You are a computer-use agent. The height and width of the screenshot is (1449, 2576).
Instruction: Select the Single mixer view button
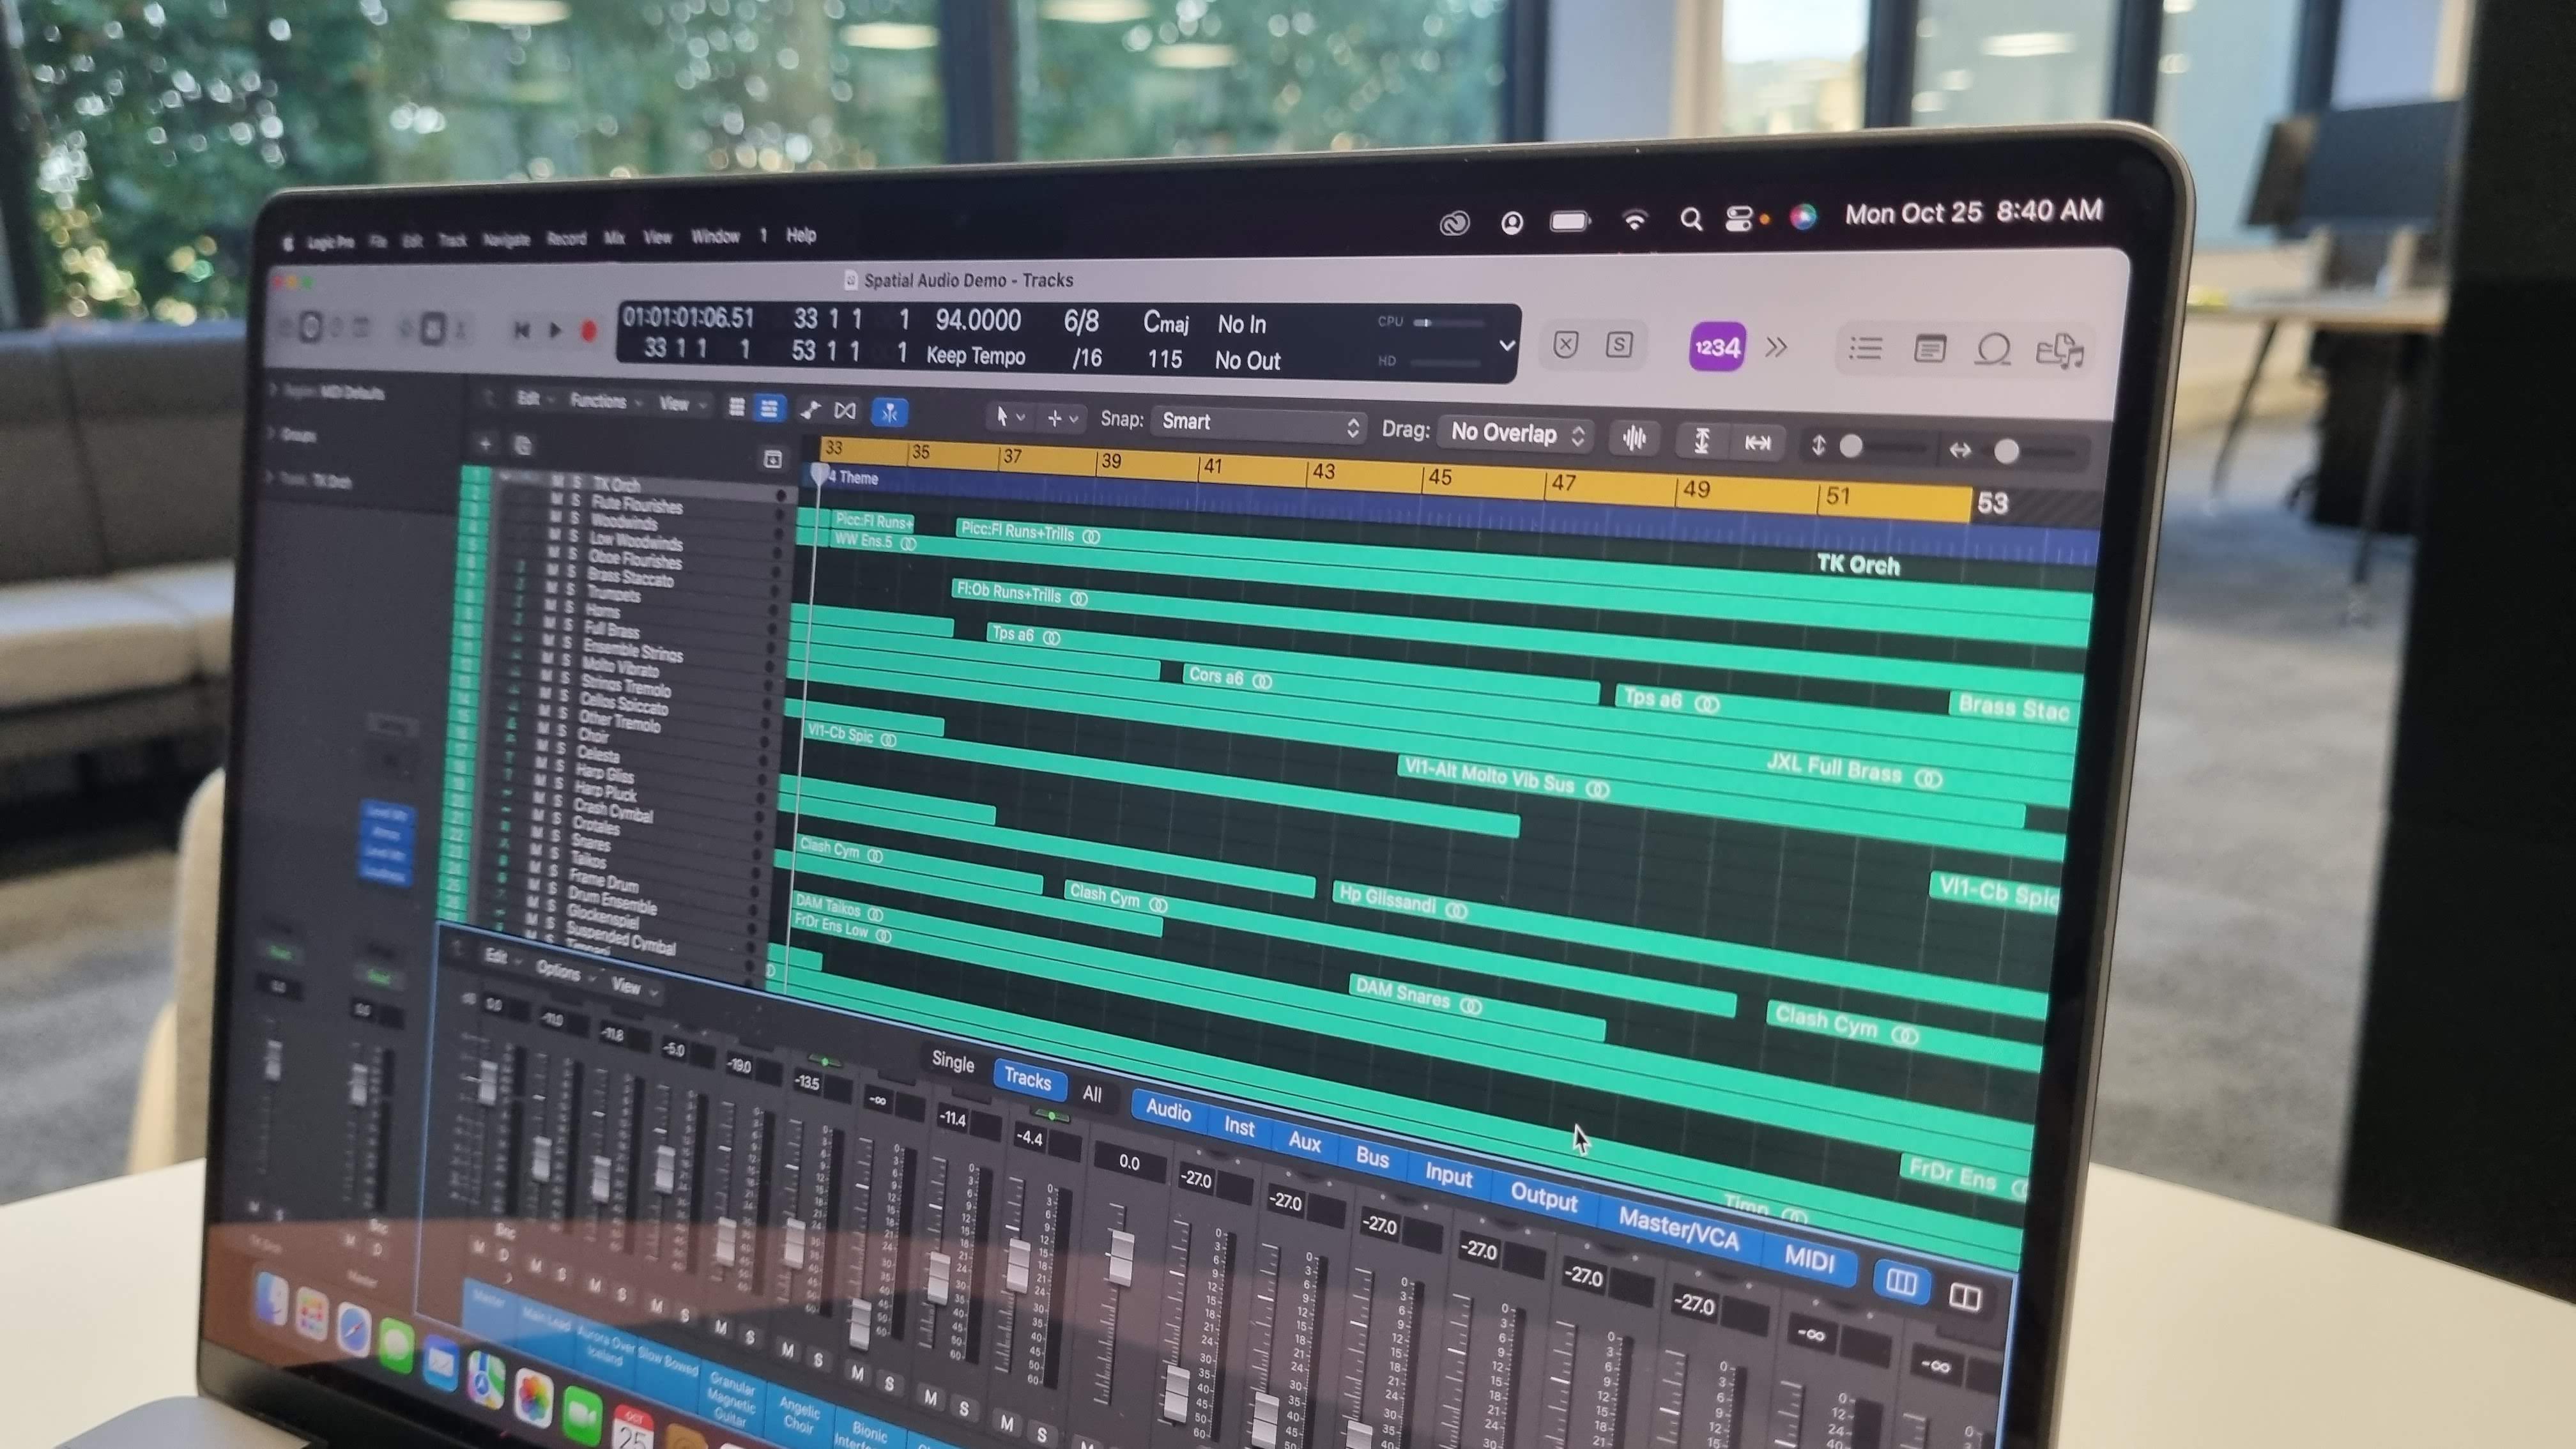point(952,1062)
